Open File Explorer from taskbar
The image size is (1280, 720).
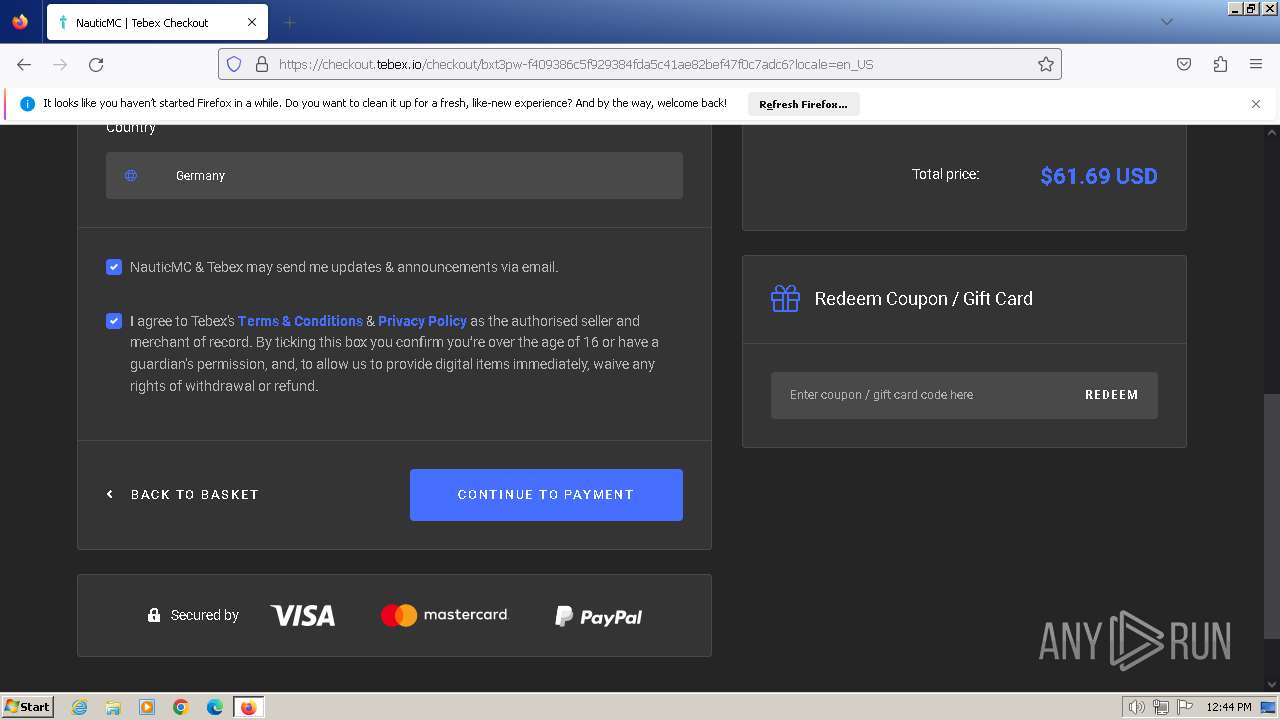coord(113,707)
